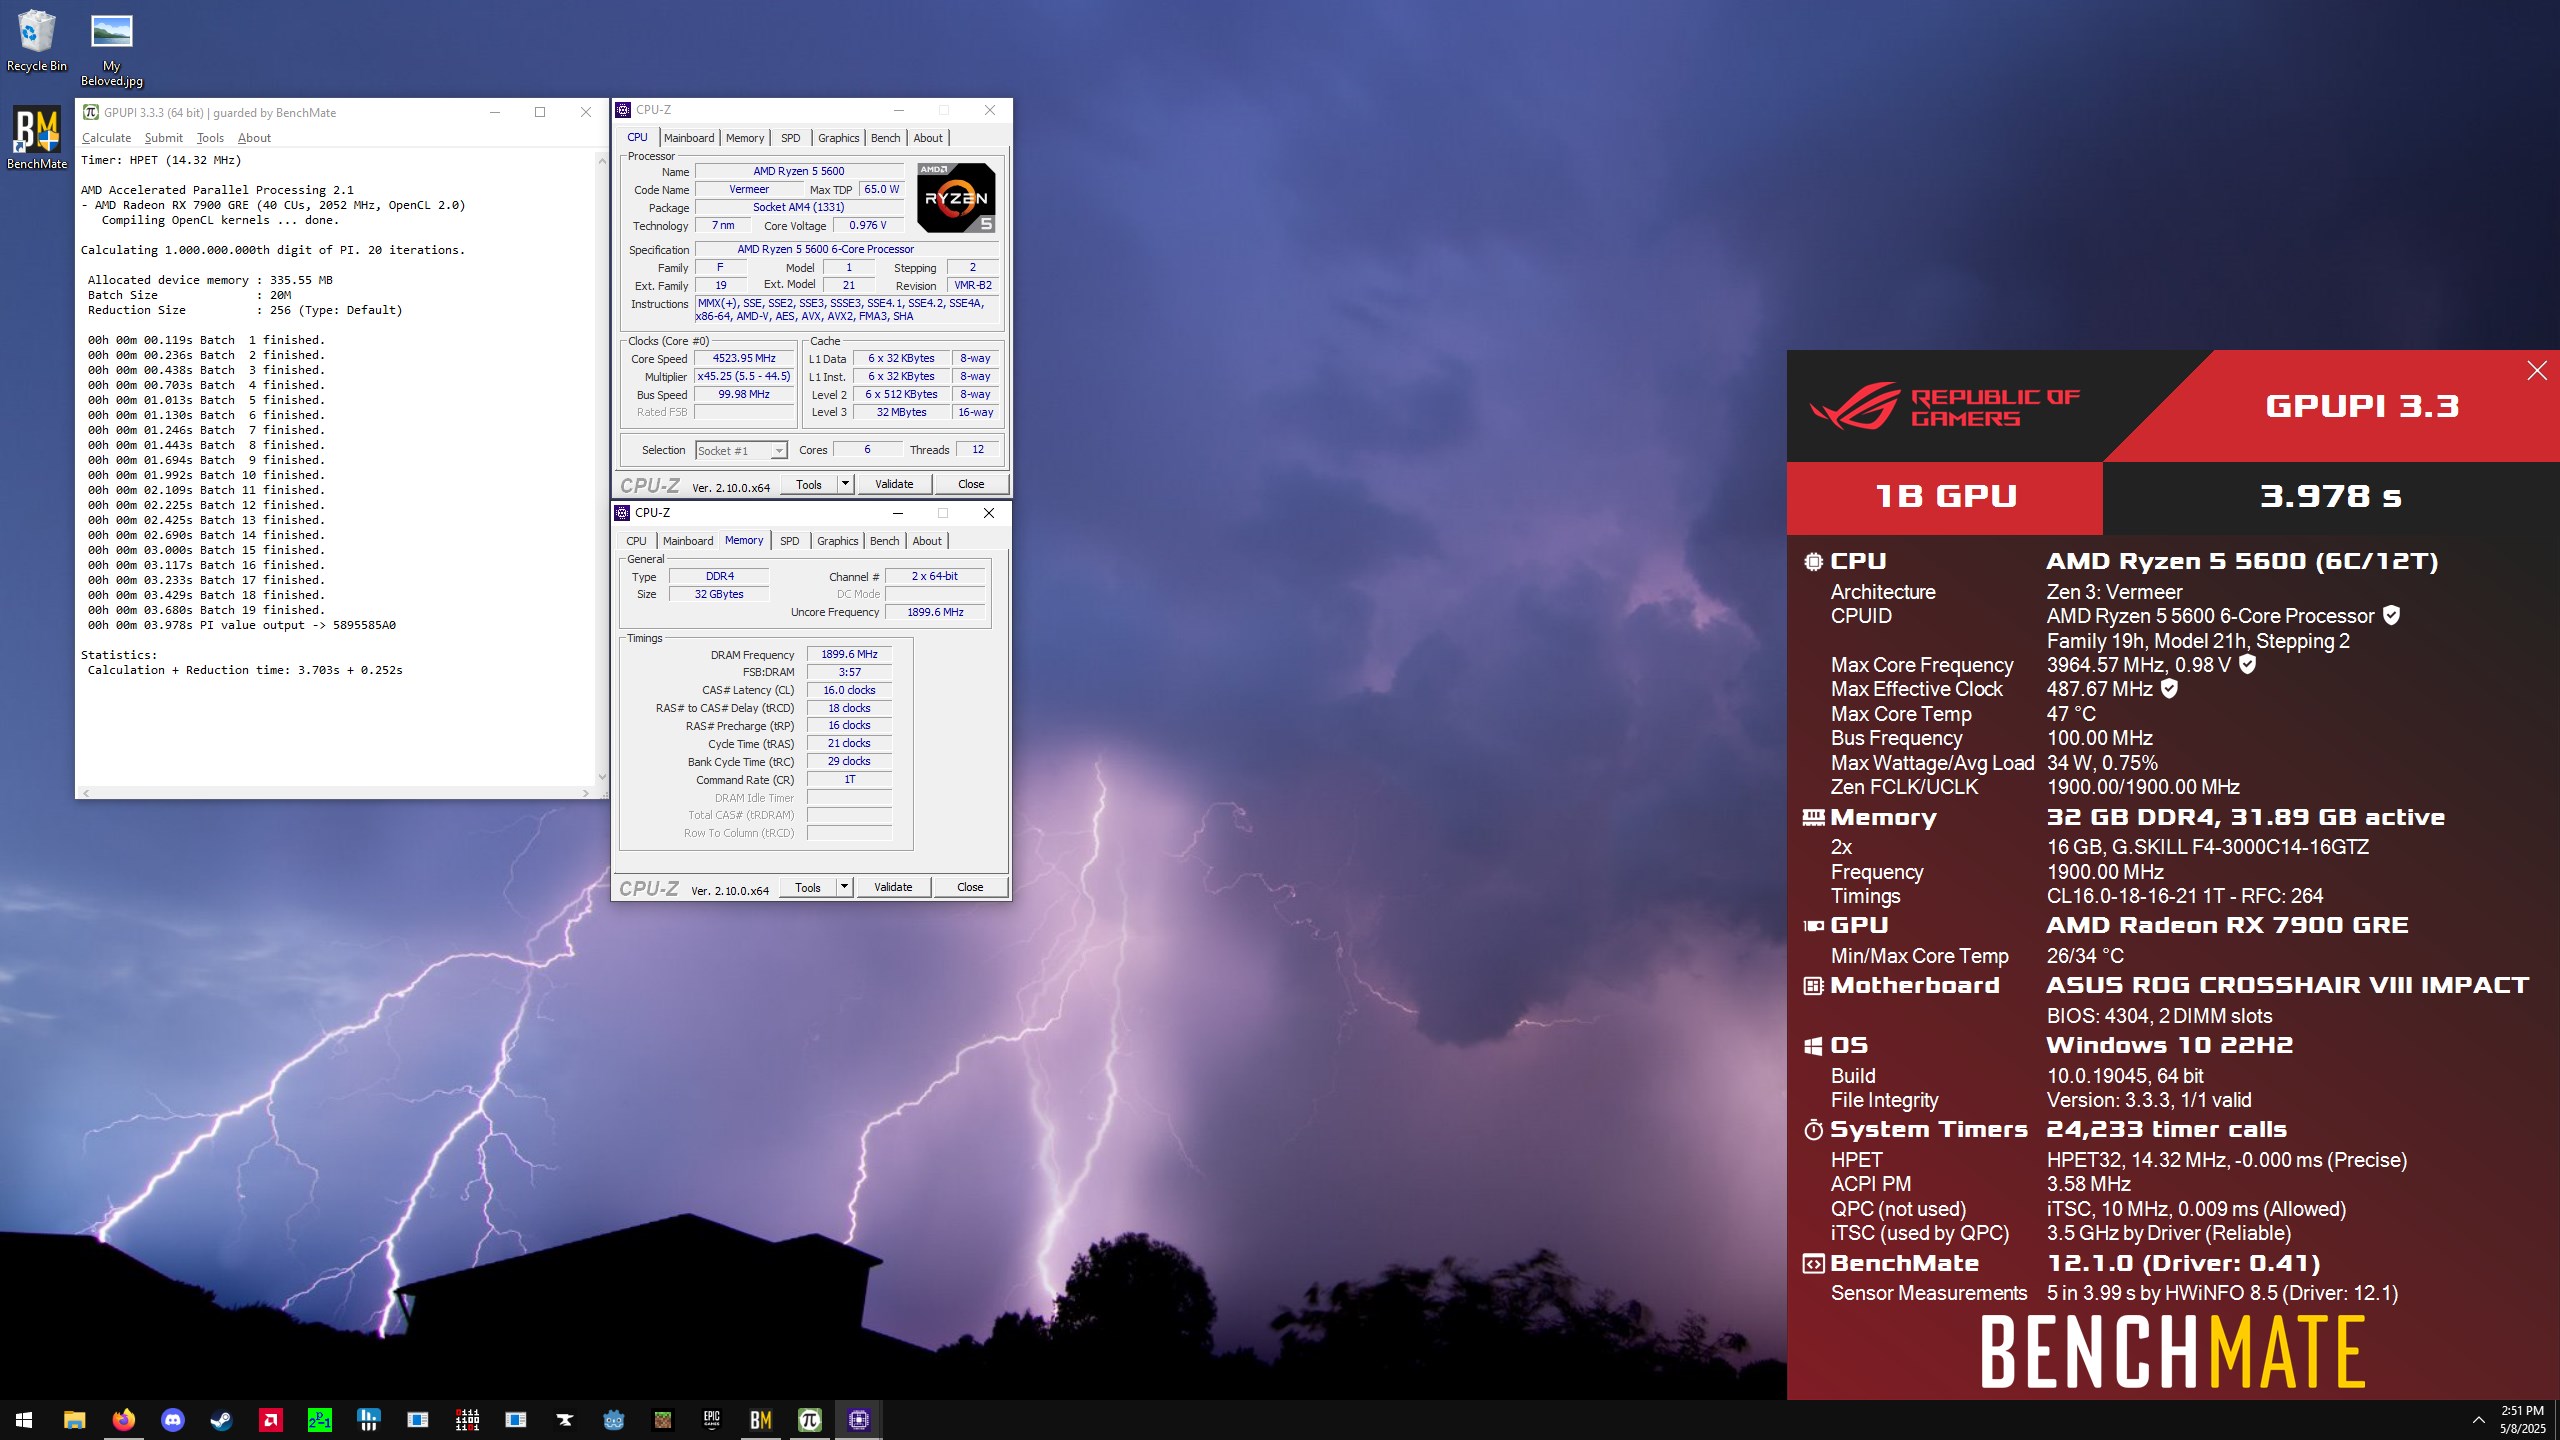Expand Tools dropdown arrow in bottom CPU-Z
2560x1440 pixels.
[844, 887]
